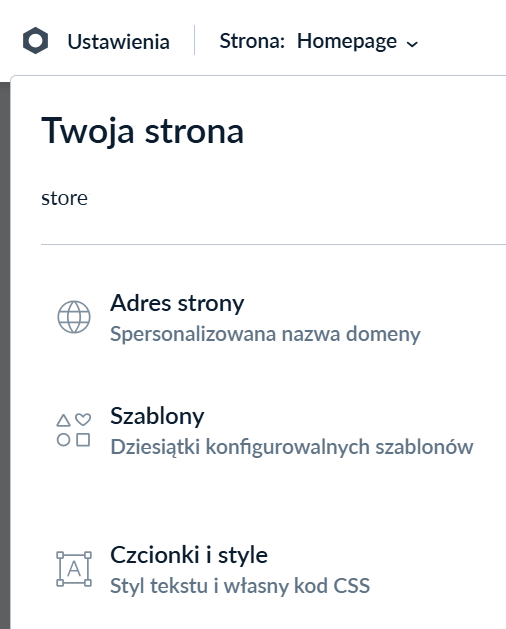This screenshot has width=506, height=629.
Task: Open the Adres strony setting
Action: coord(177,303)
